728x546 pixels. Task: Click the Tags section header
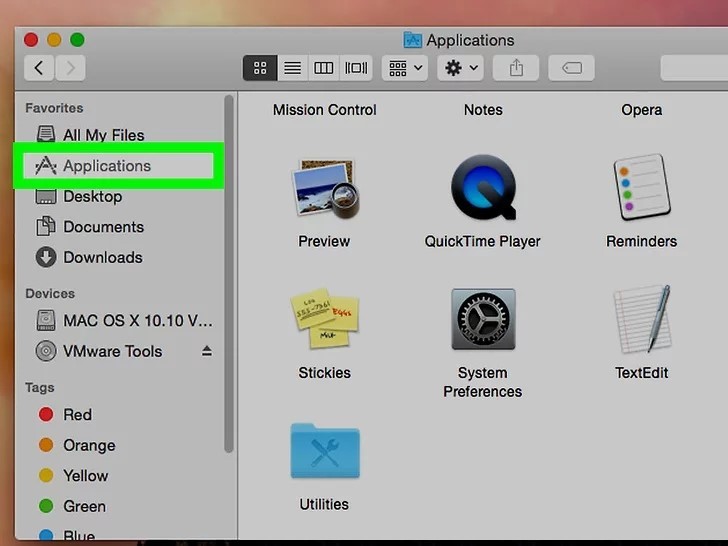click(x=40, y=388)
